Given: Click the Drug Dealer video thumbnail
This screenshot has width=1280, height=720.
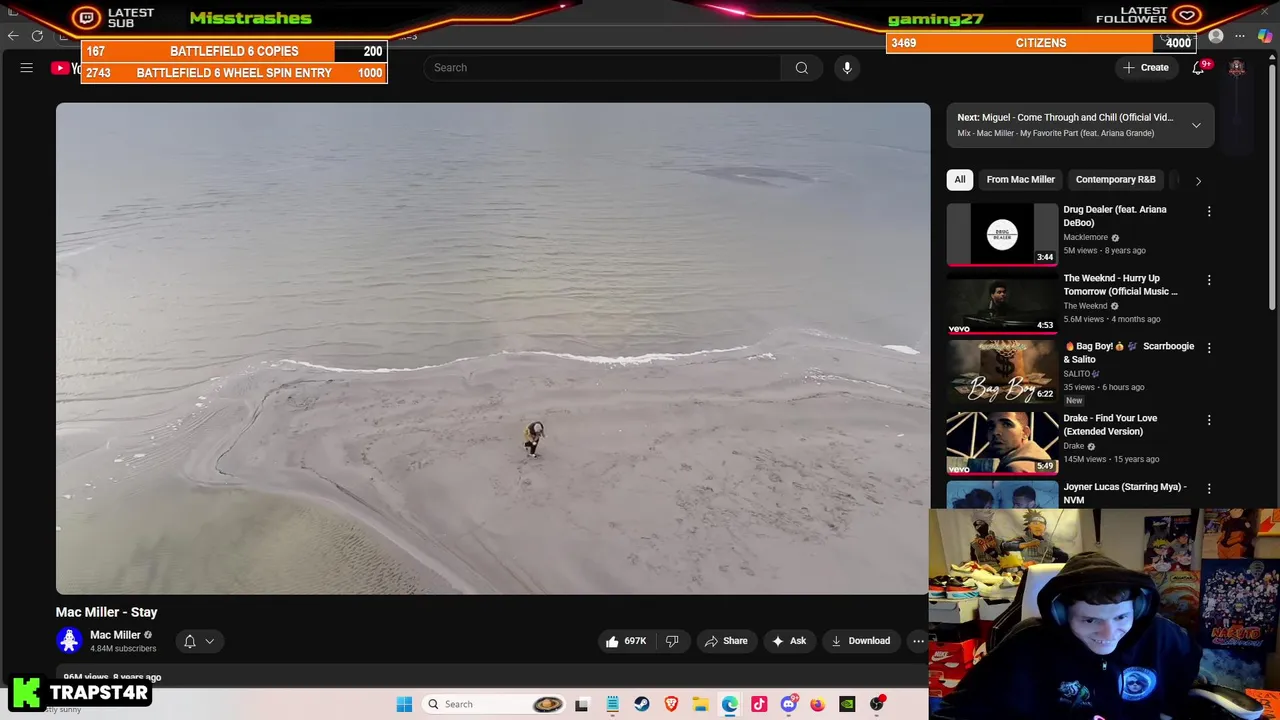Looking at the screenshot, I should click(x=1002, y=235).
